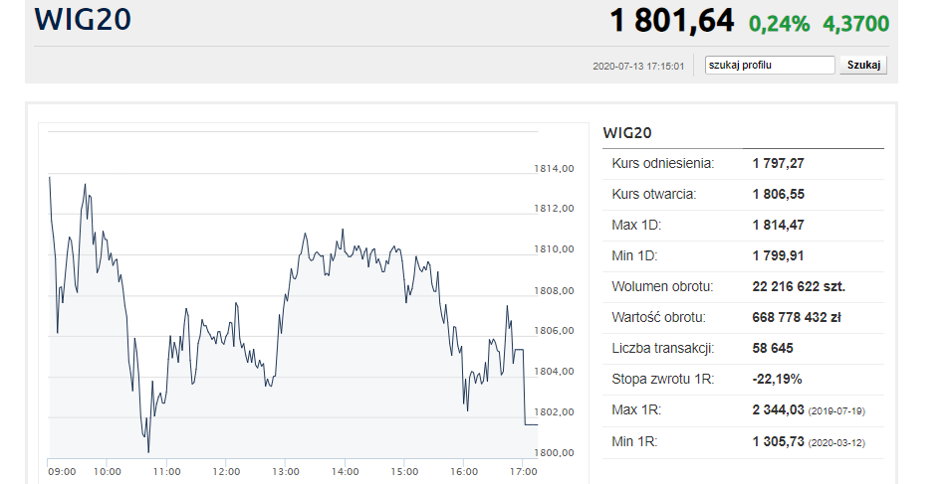Viewport: 948px width, 484px height.
Task: Click the Max 1D value 1 814,47
Action: click(778, 225)
